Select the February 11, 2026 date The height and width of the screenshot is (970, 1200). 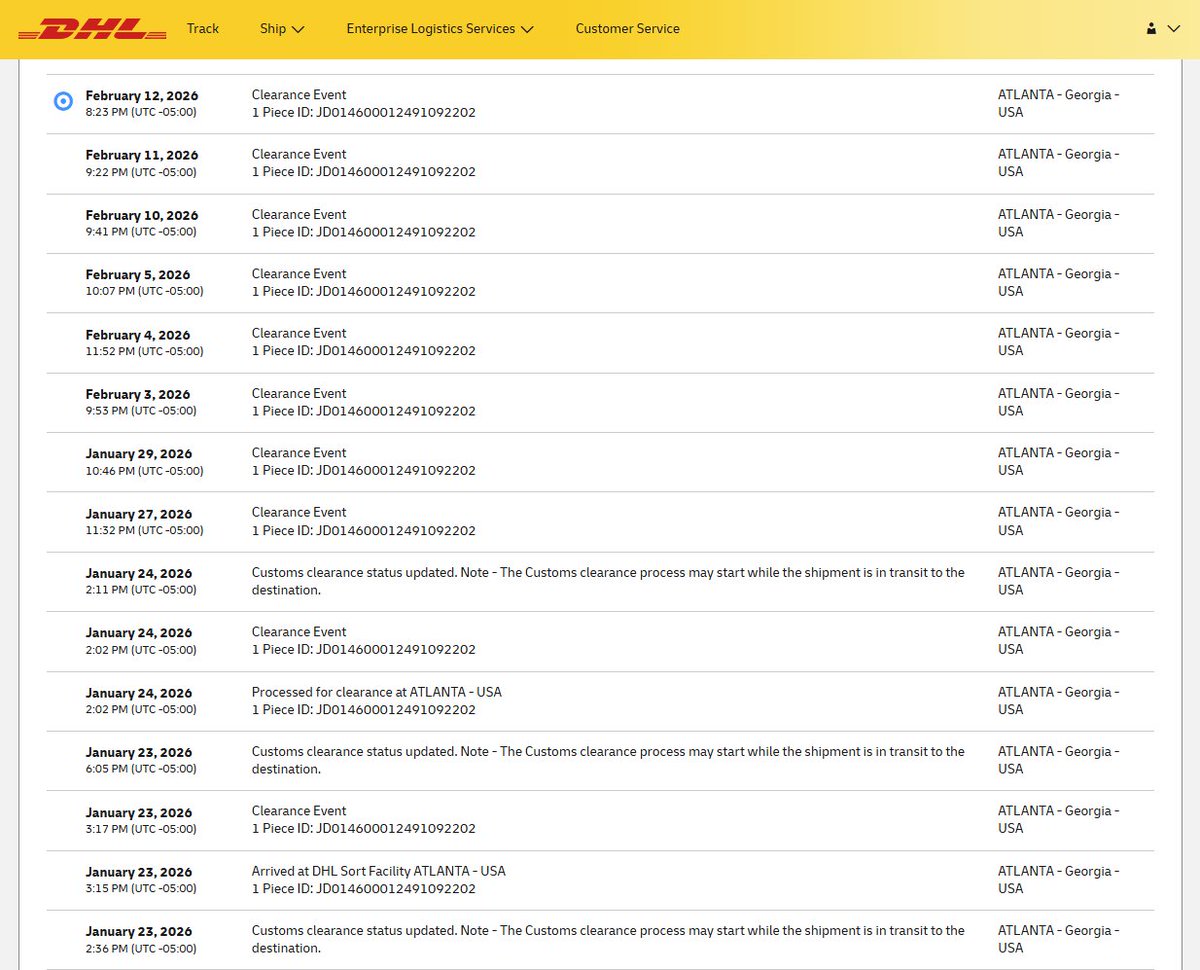[142, 155]
